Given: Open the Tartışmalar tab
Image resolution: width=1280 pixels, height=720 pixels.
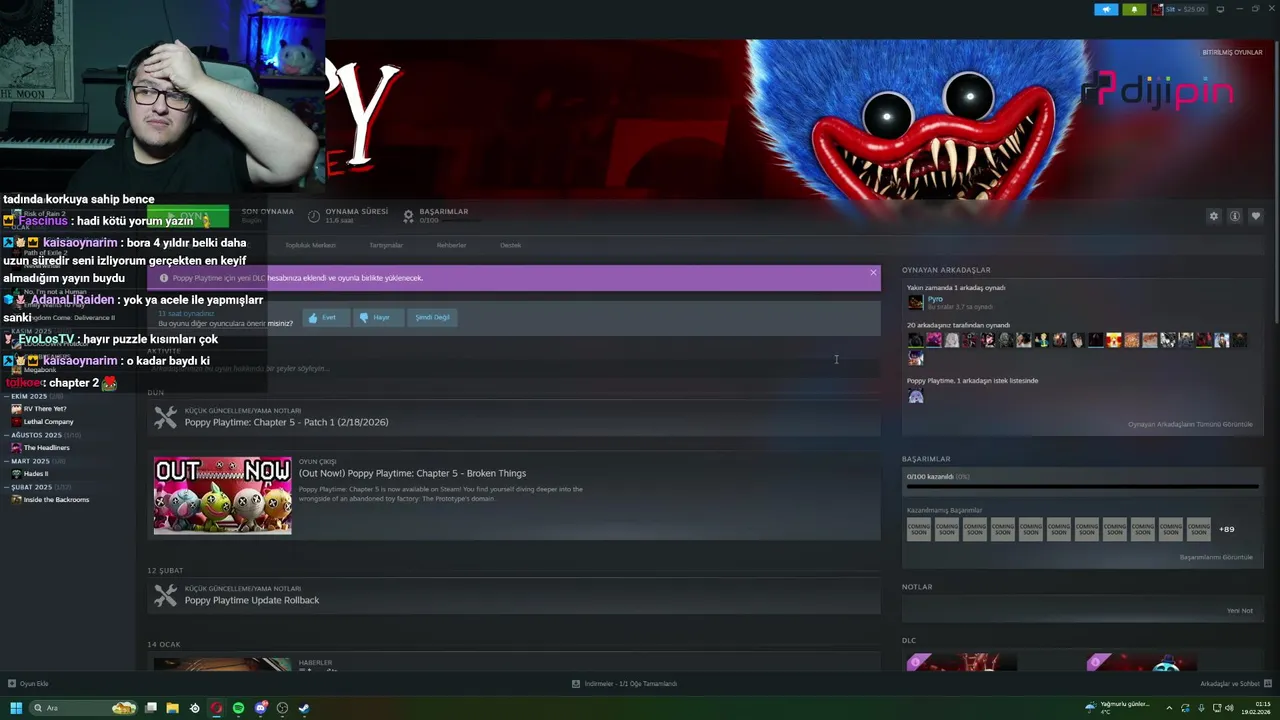Looking at the screenshot, I should coord(386,245).
